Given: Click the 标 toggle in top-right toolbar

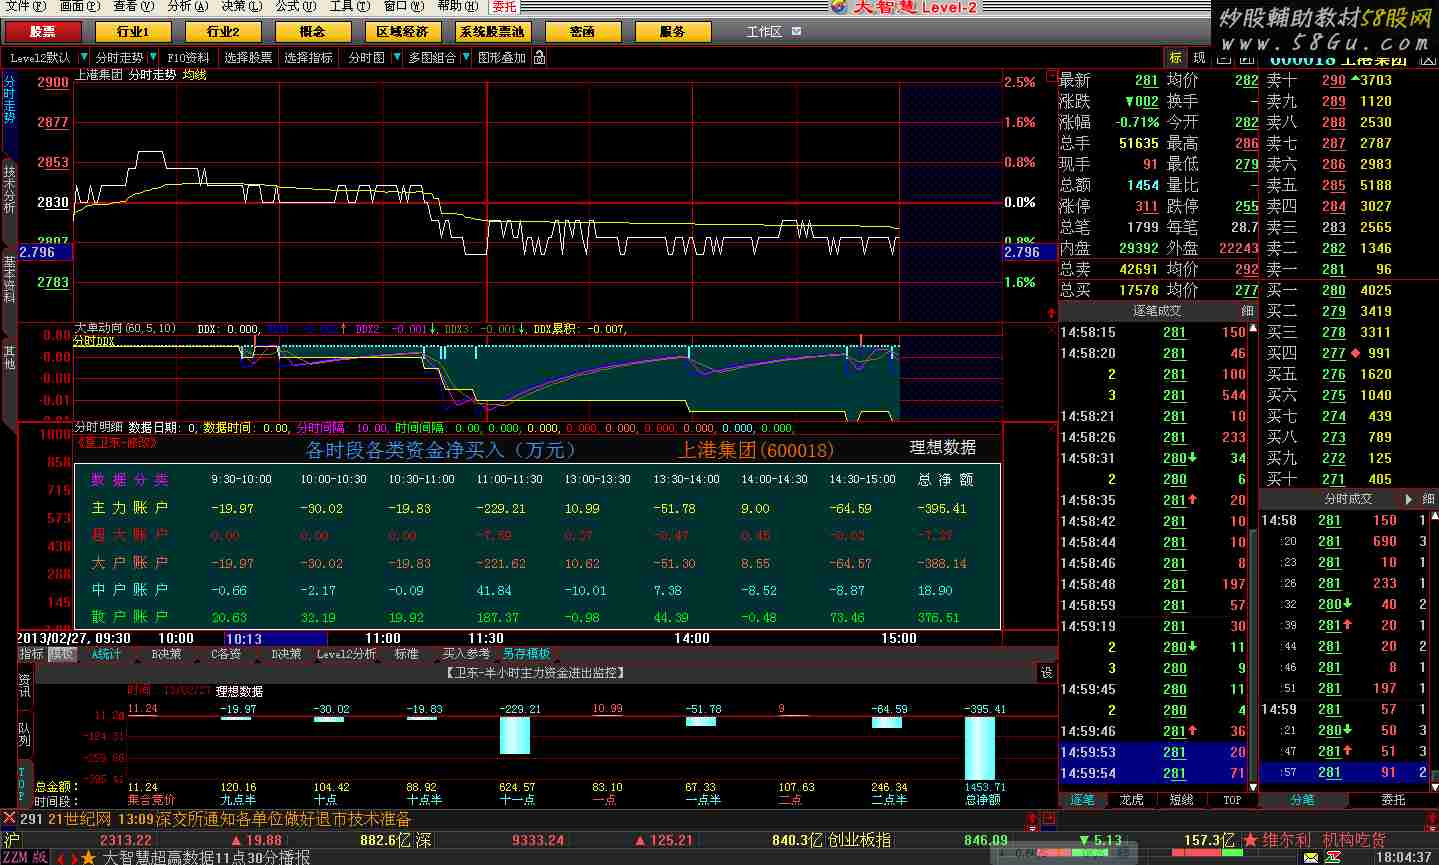Looking at the screenshot, I should [x=1175, y=58].
